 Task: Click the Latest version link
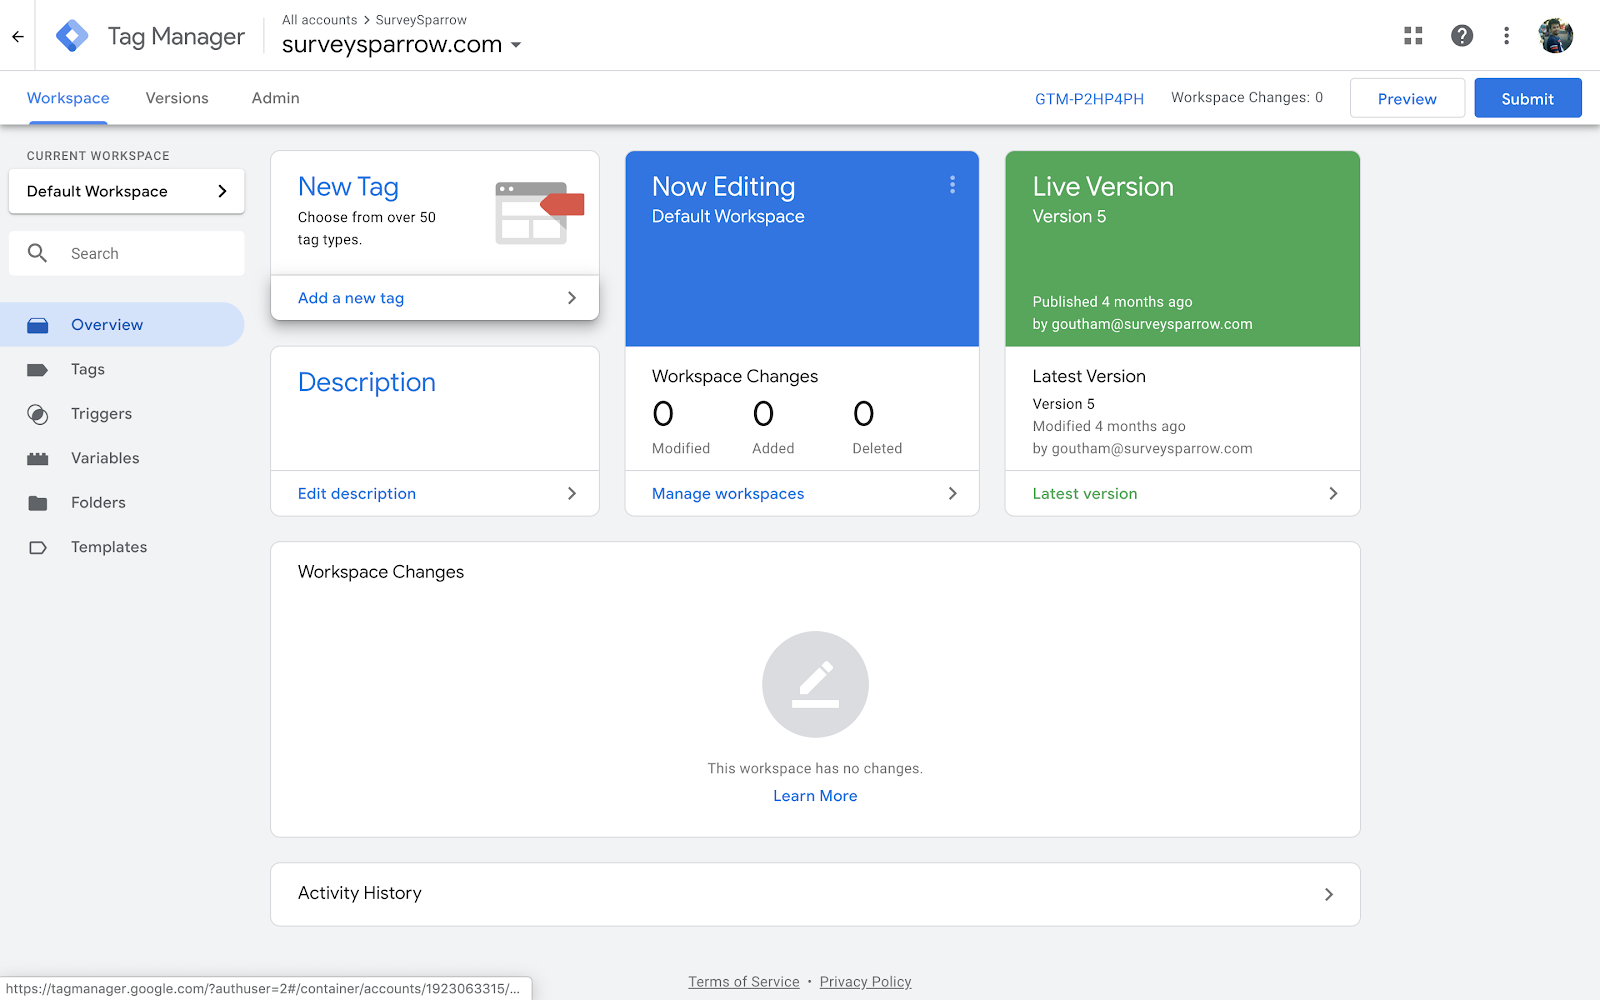tap(1085, 493)
